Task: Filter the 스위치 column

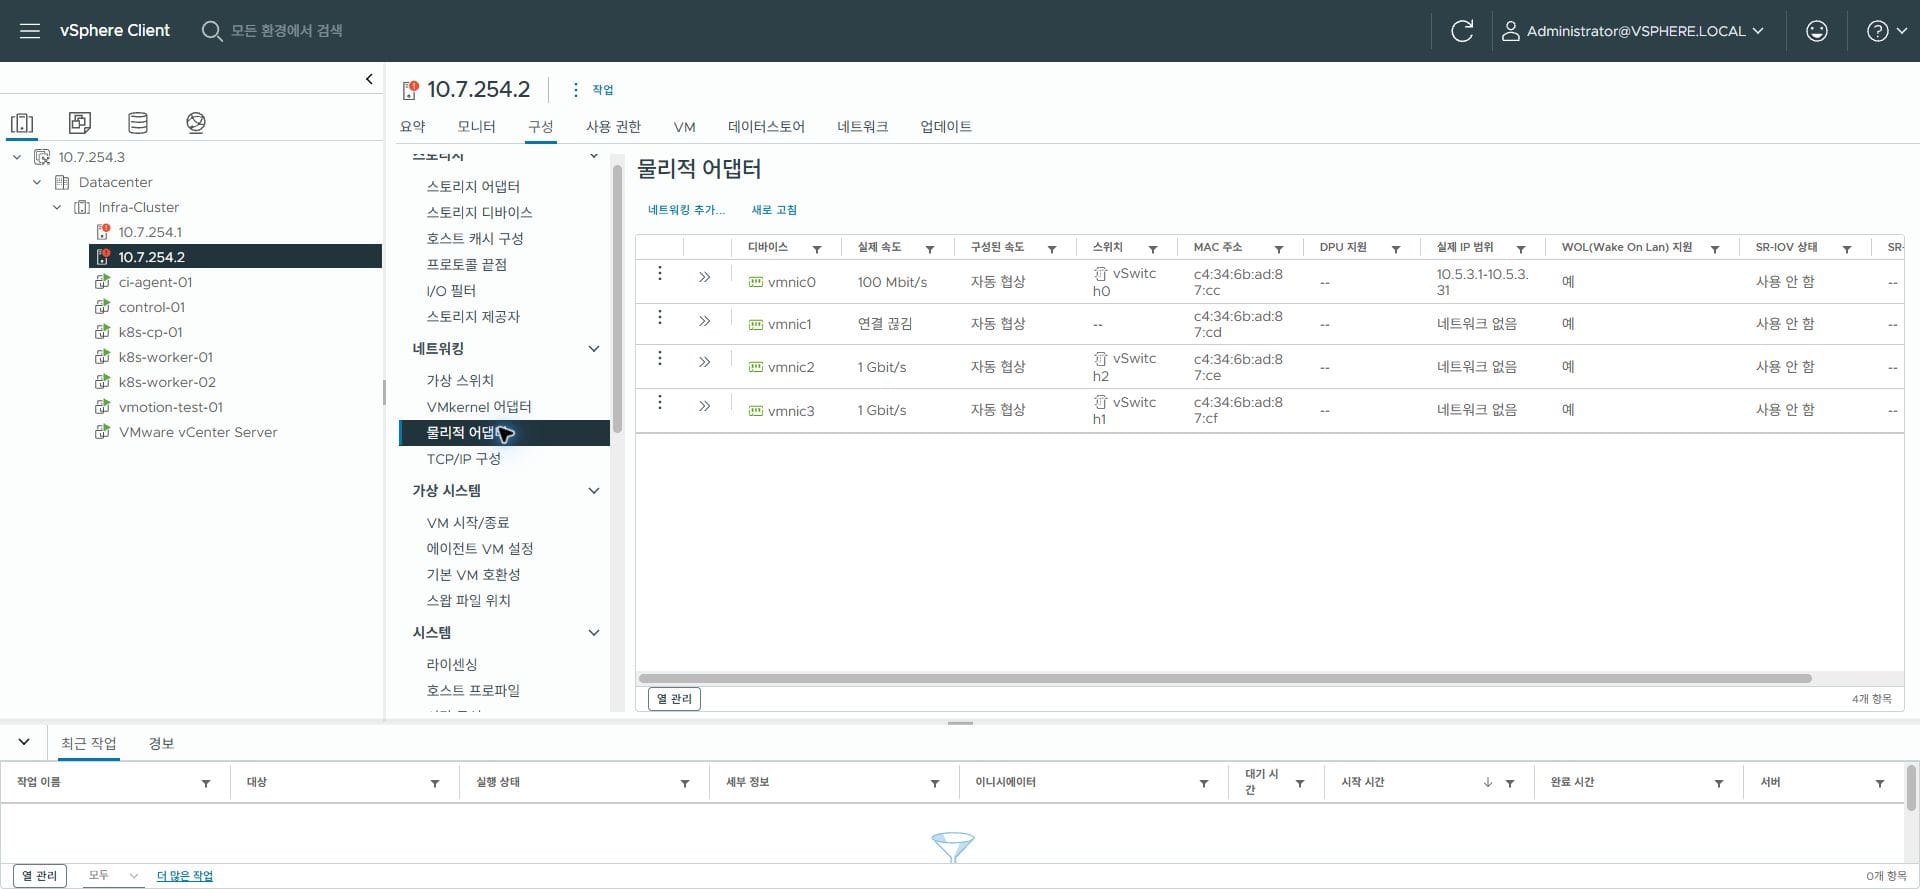Action: [x=1153, y=249]
